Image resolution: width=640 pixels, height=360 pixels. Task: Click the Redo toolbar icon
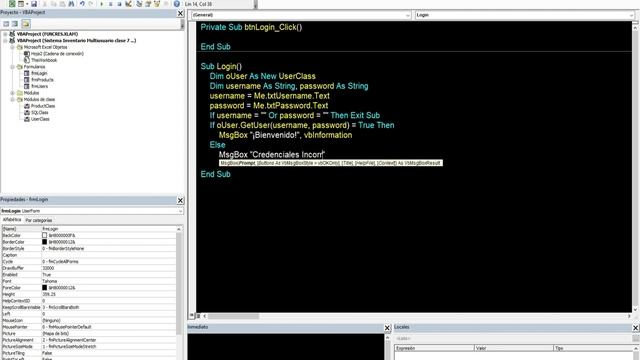click(91, 4)
